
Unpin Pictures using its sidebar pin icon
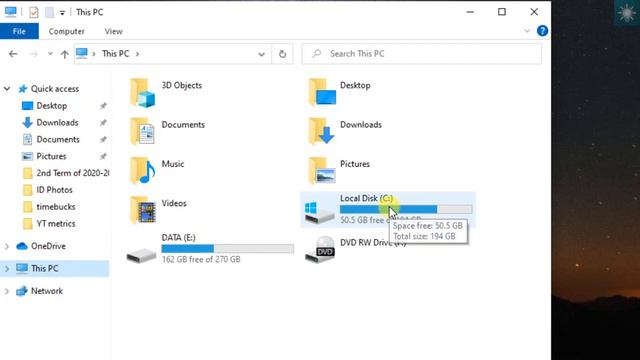[103, 156]
